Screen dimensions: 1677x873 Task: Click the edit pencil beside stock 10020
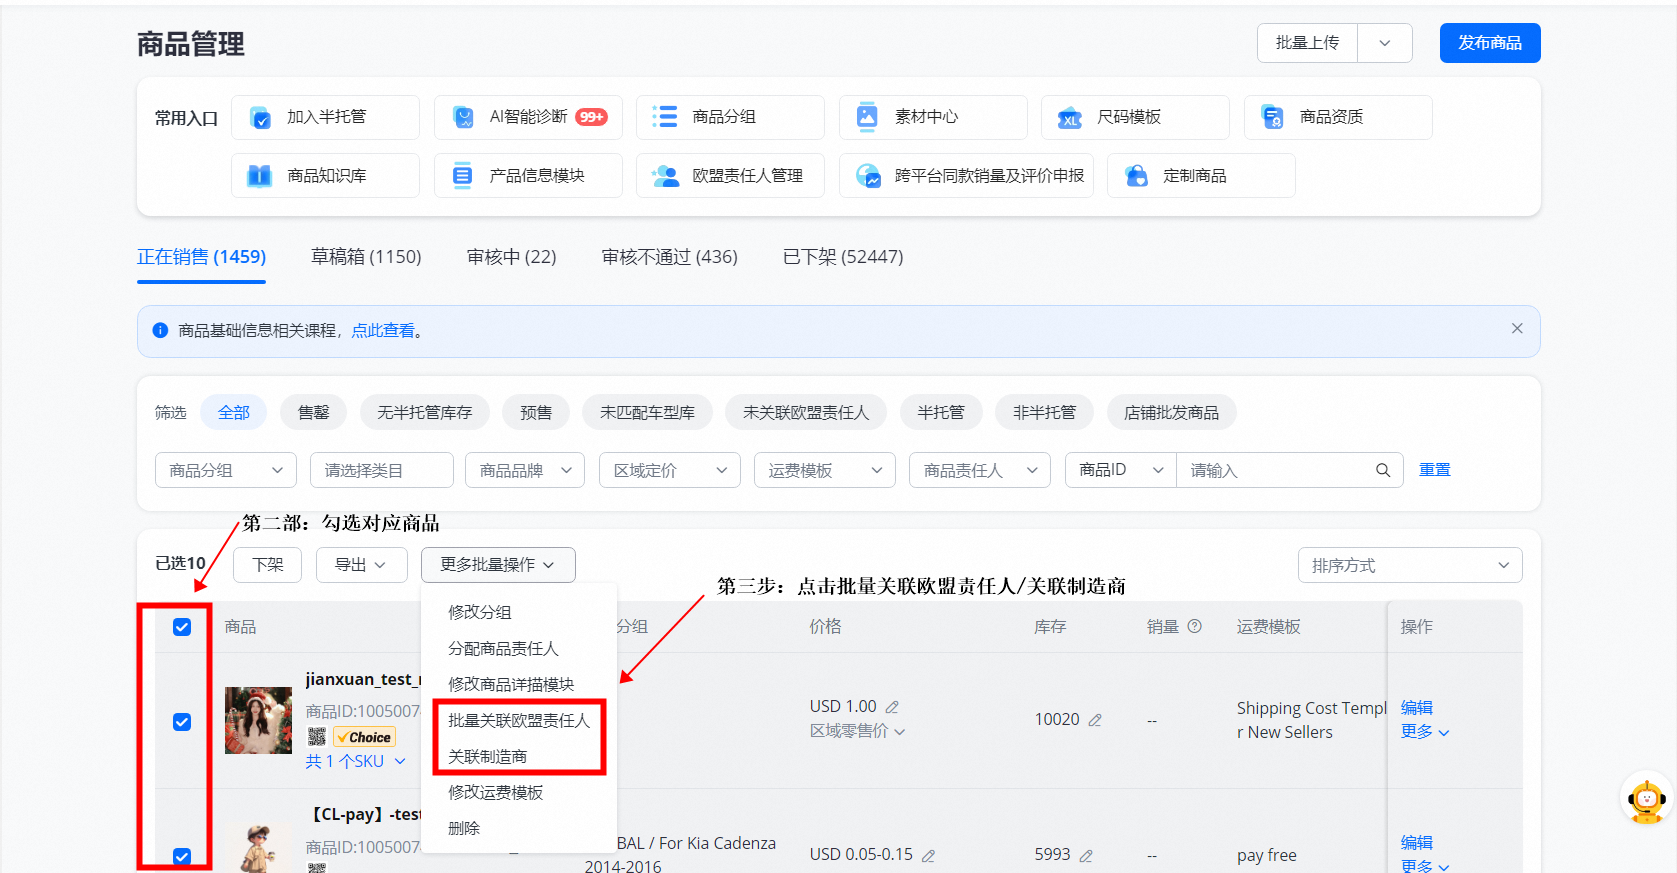1095,720
